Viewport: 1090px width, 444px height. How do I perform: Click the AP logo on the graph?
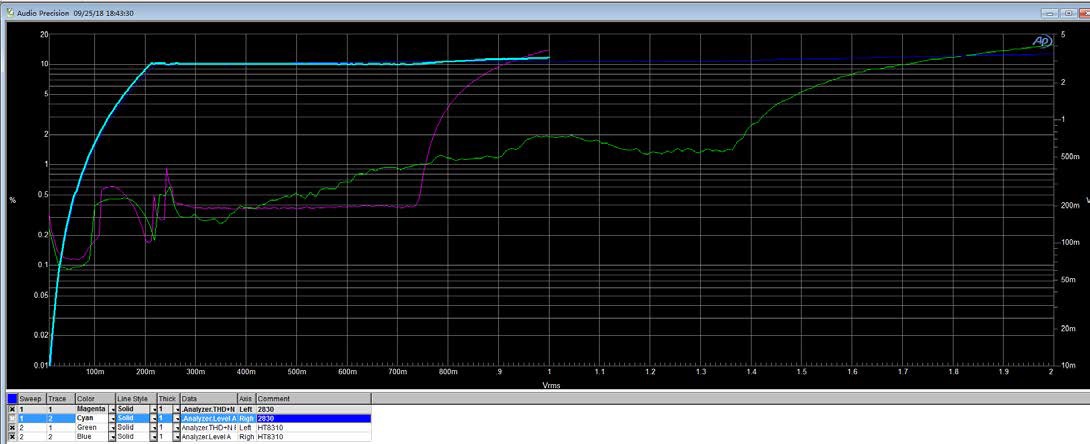(1041, 41)
